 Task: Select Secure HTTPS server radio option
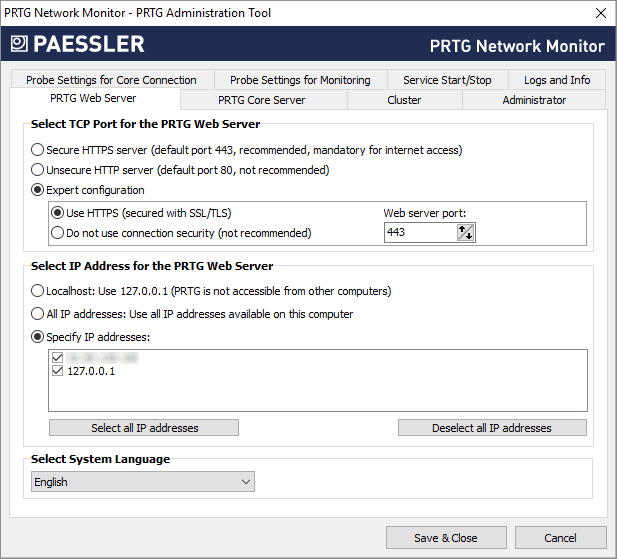(x=38, y=150)
